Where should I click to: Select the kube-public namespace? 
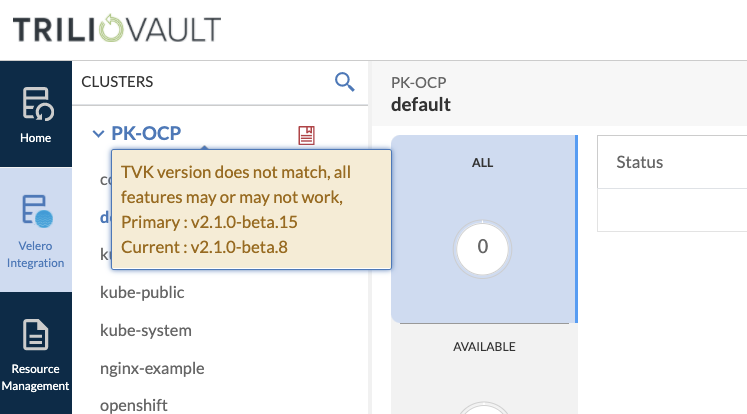coord(142,292)
